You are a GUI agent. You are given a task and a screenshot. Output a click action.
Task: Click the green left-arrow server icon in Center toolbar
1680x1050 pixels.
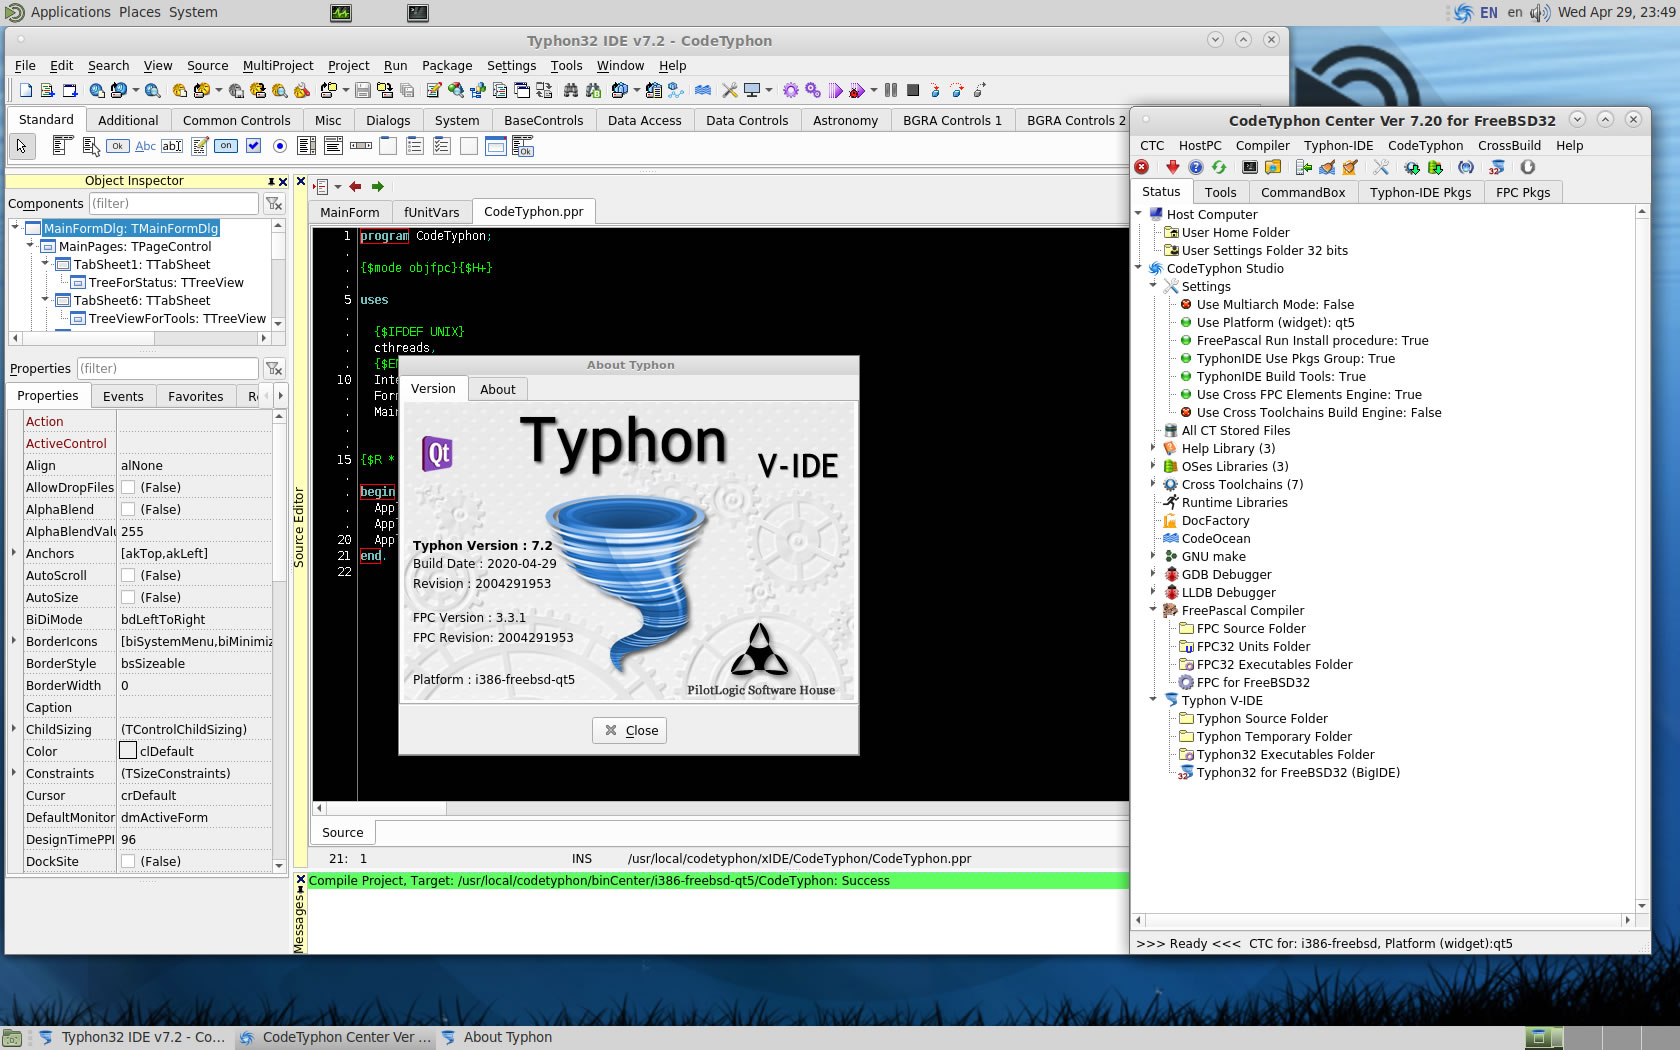(x=1304, y=168)
